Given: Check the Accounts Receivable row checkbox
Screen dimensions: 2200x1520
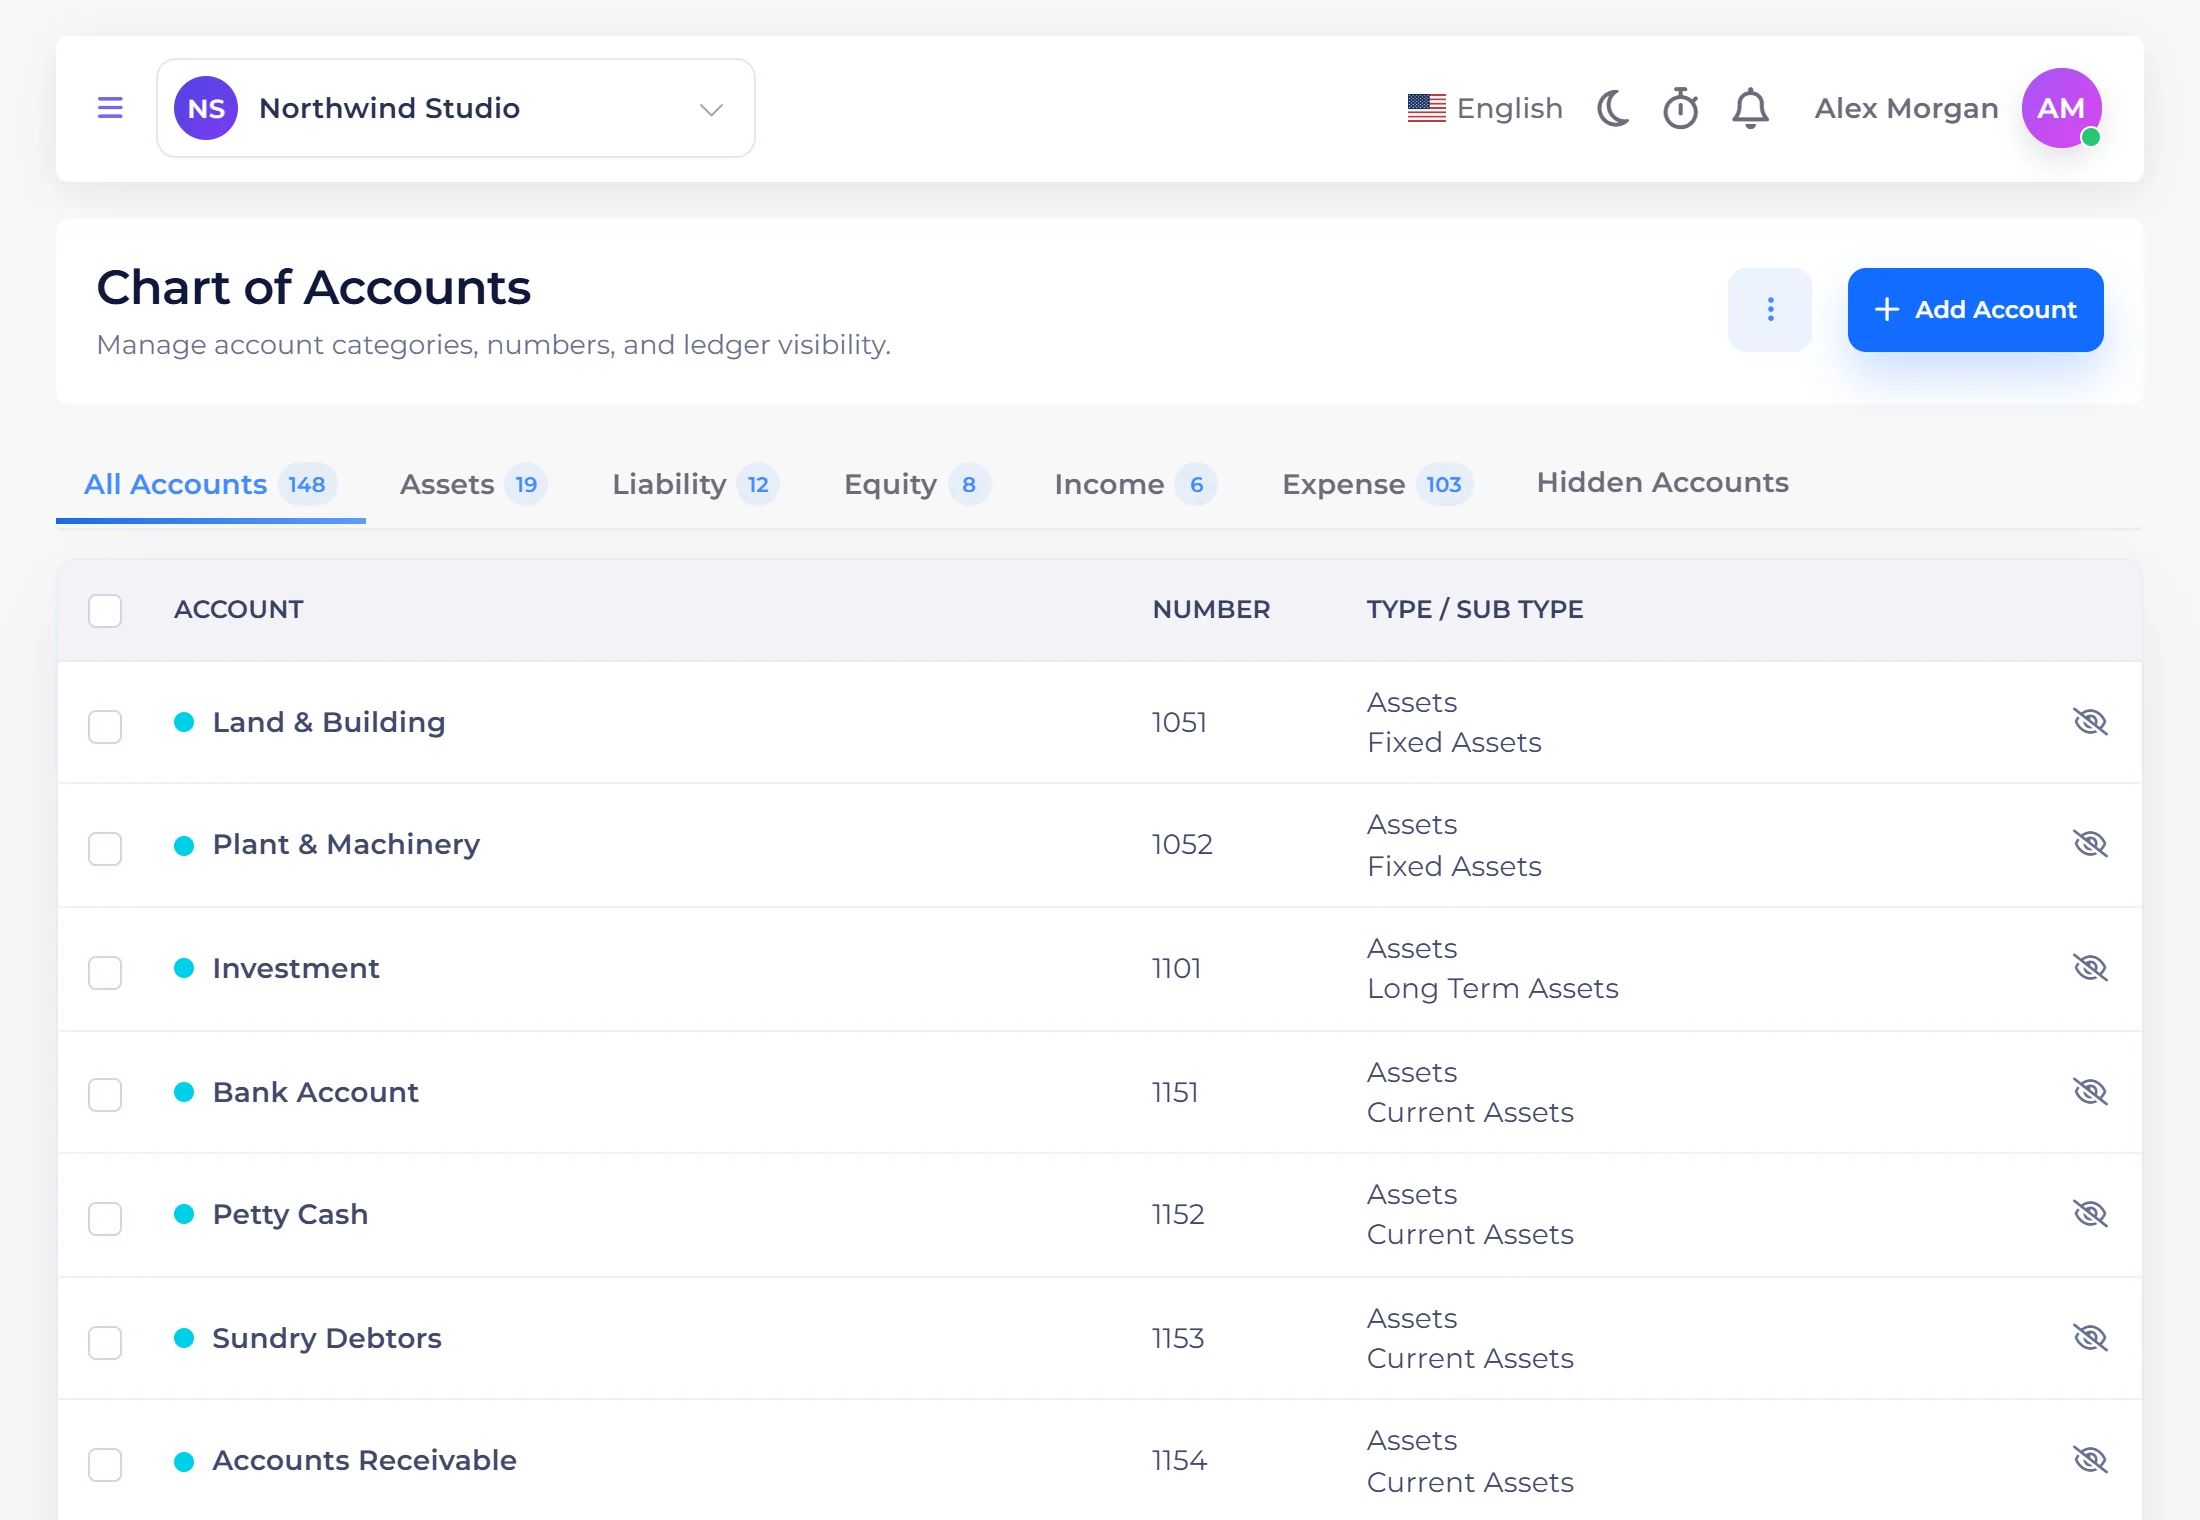Looking at the screenshot, I should coord(105,1464).
